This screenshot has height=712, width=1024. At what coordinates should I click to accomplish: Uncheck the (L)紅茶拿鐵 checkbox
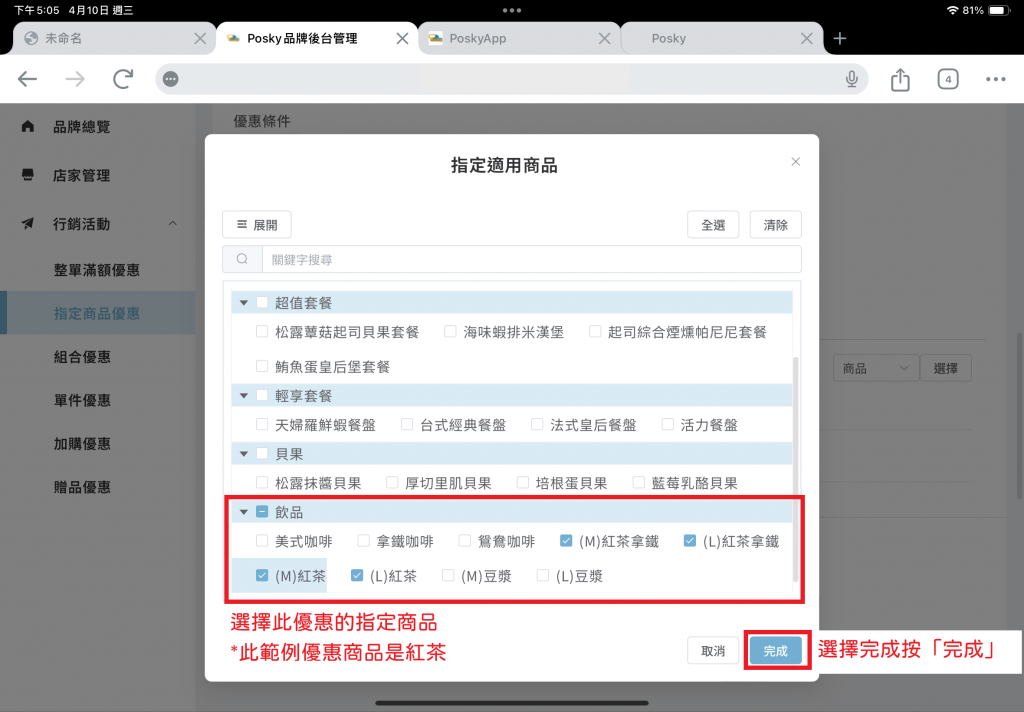click(x=690, y=540)
